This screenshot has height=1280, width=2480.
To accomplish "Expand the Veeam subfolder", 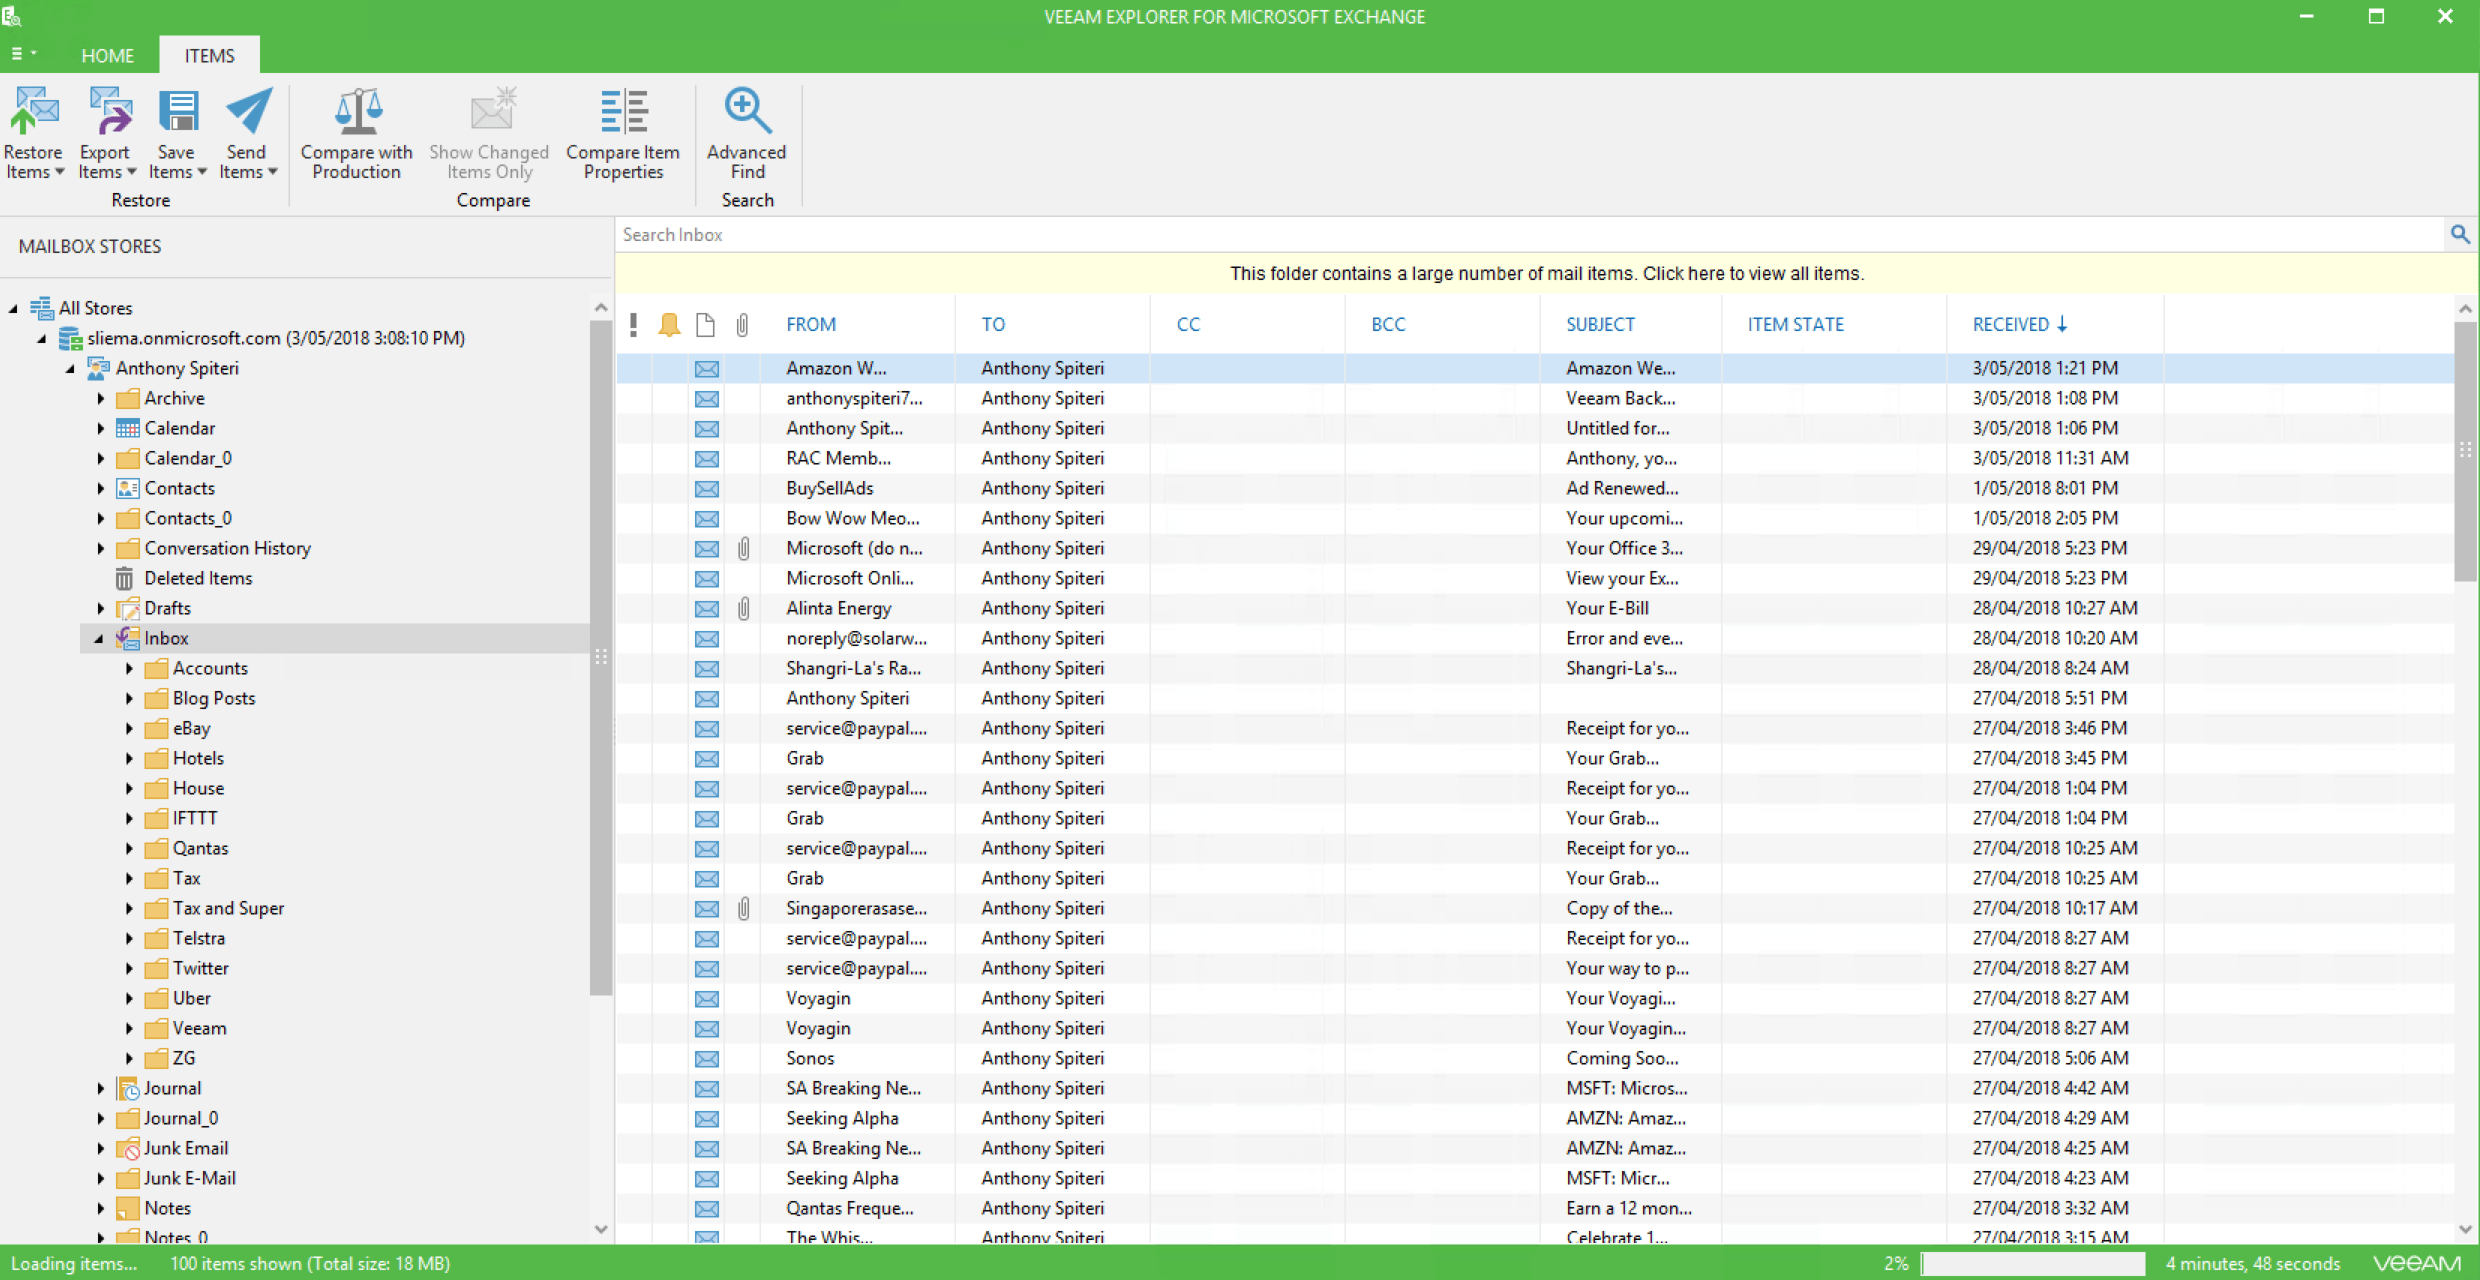I will tap(129, 1028).
